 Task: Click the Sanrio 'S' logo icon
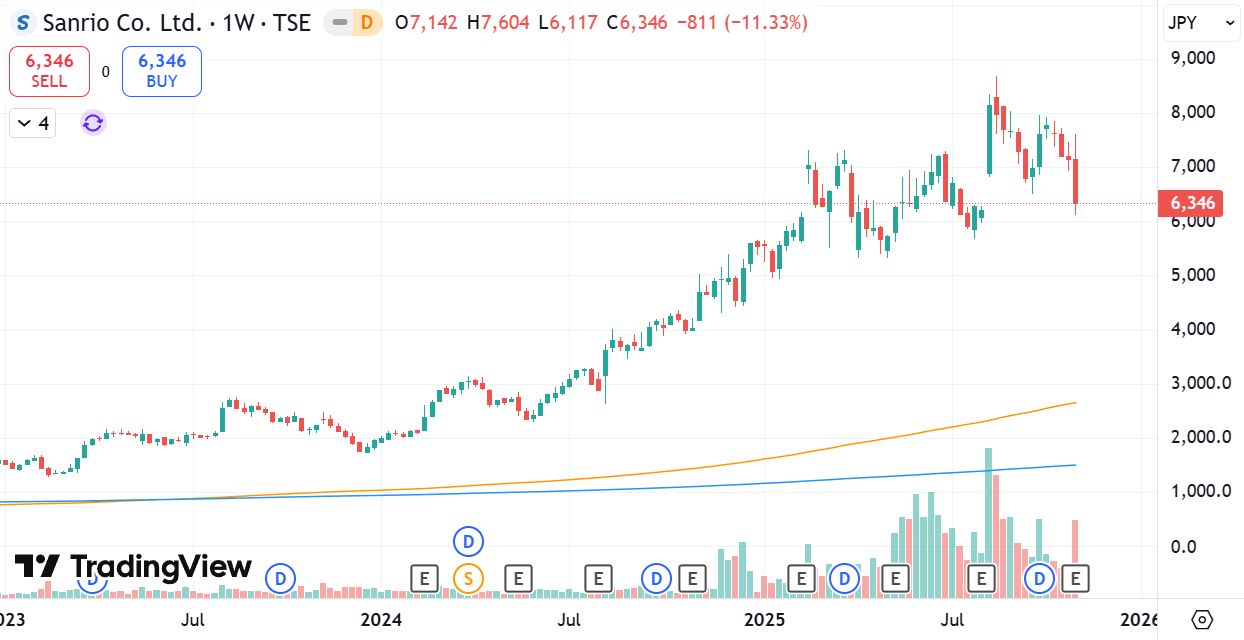click(x=22, y=22)
